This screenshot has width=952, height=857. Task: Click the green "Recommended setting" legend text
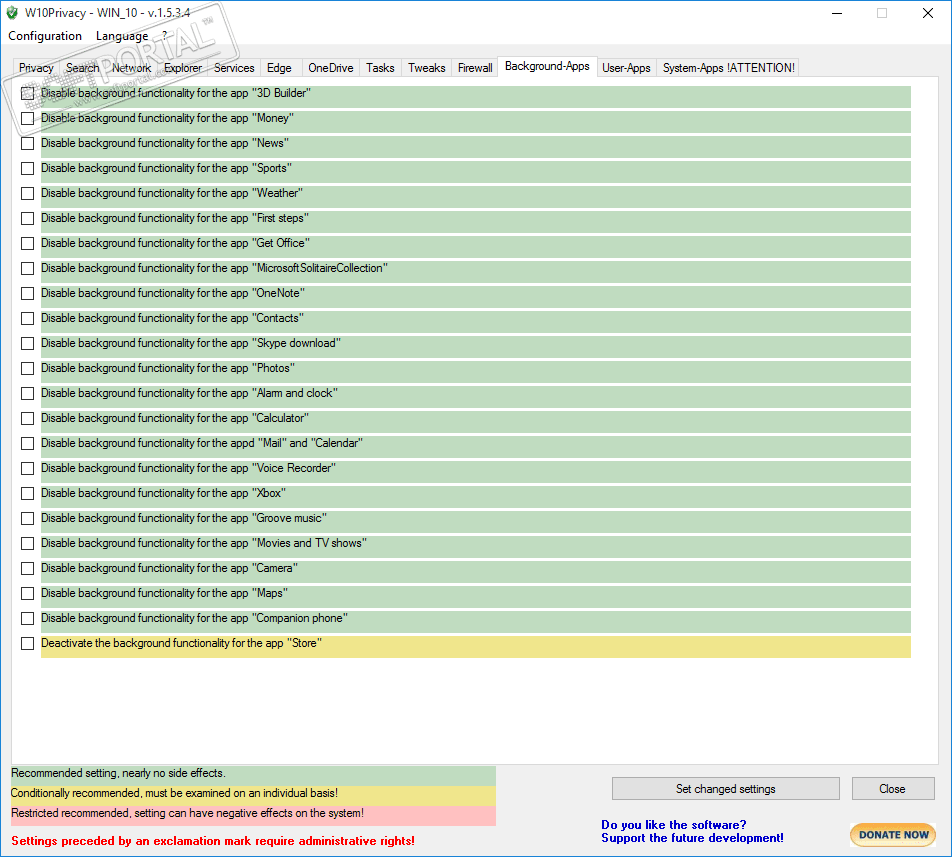(x=118, y=773)
